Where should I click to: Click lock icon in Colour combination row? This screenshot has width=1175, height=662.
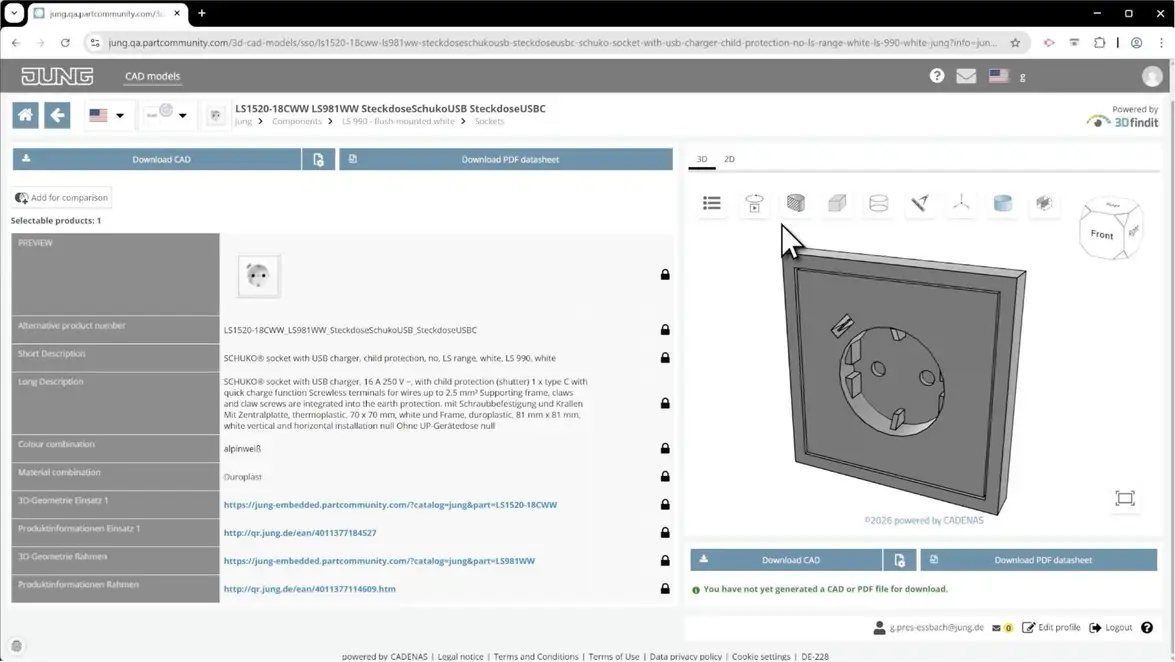point(665,448)
